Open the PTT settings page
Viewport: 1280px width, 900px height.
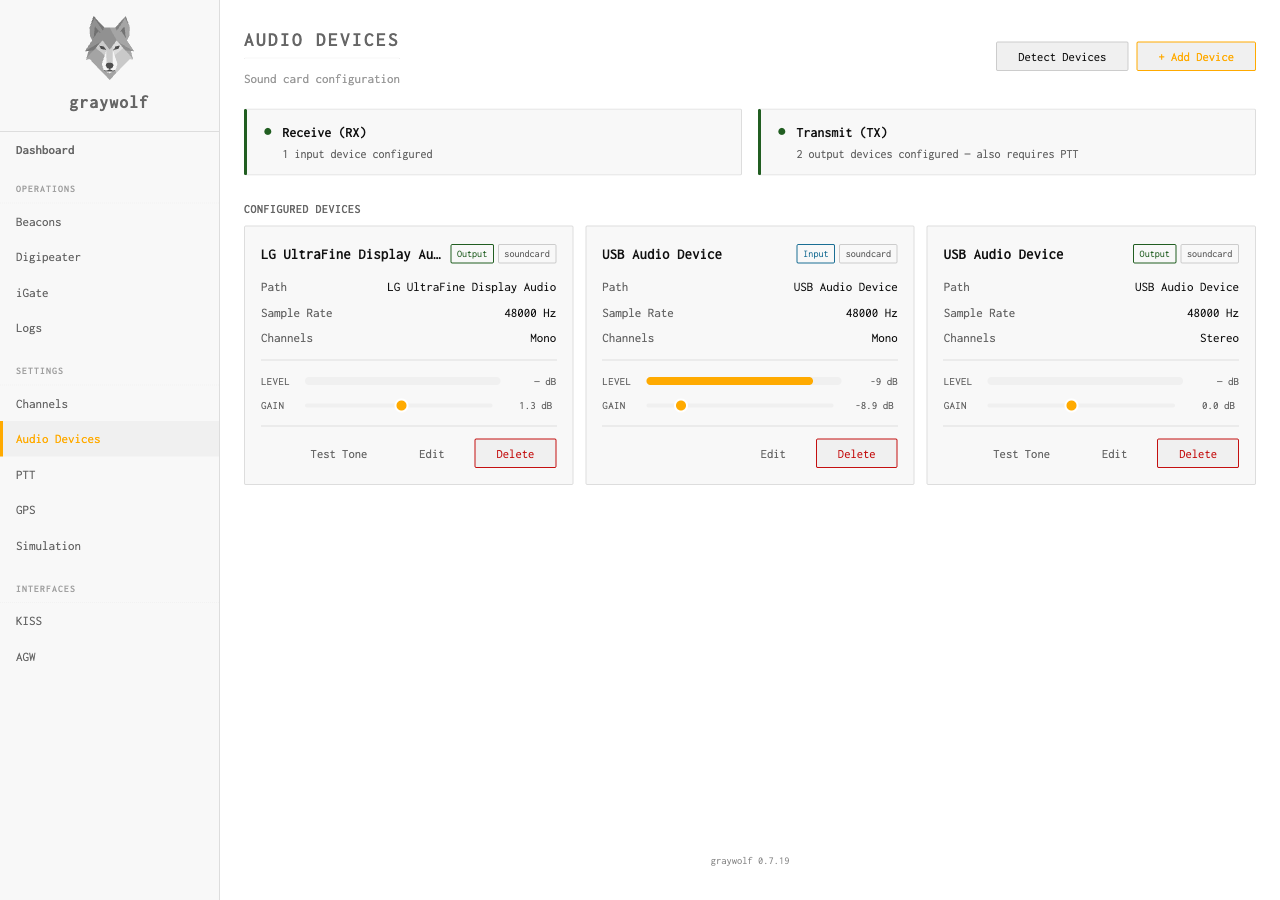point(25,474)
